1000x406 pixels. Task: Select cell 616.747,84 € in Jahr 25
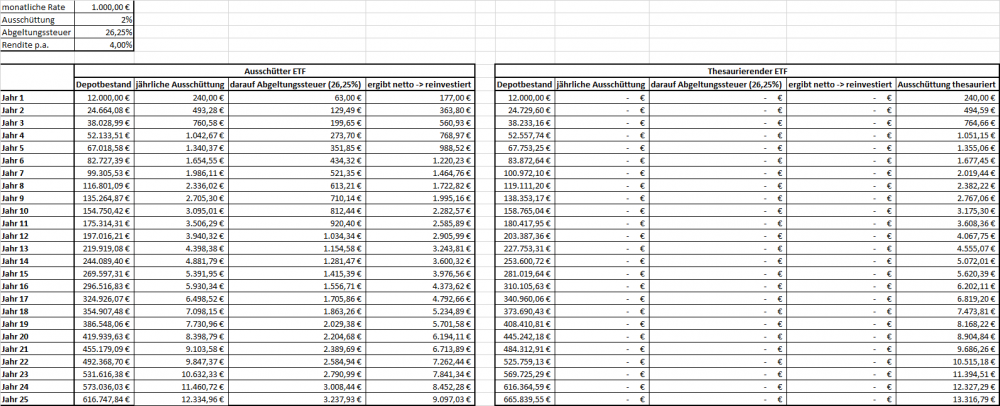(x=105, y=399)
